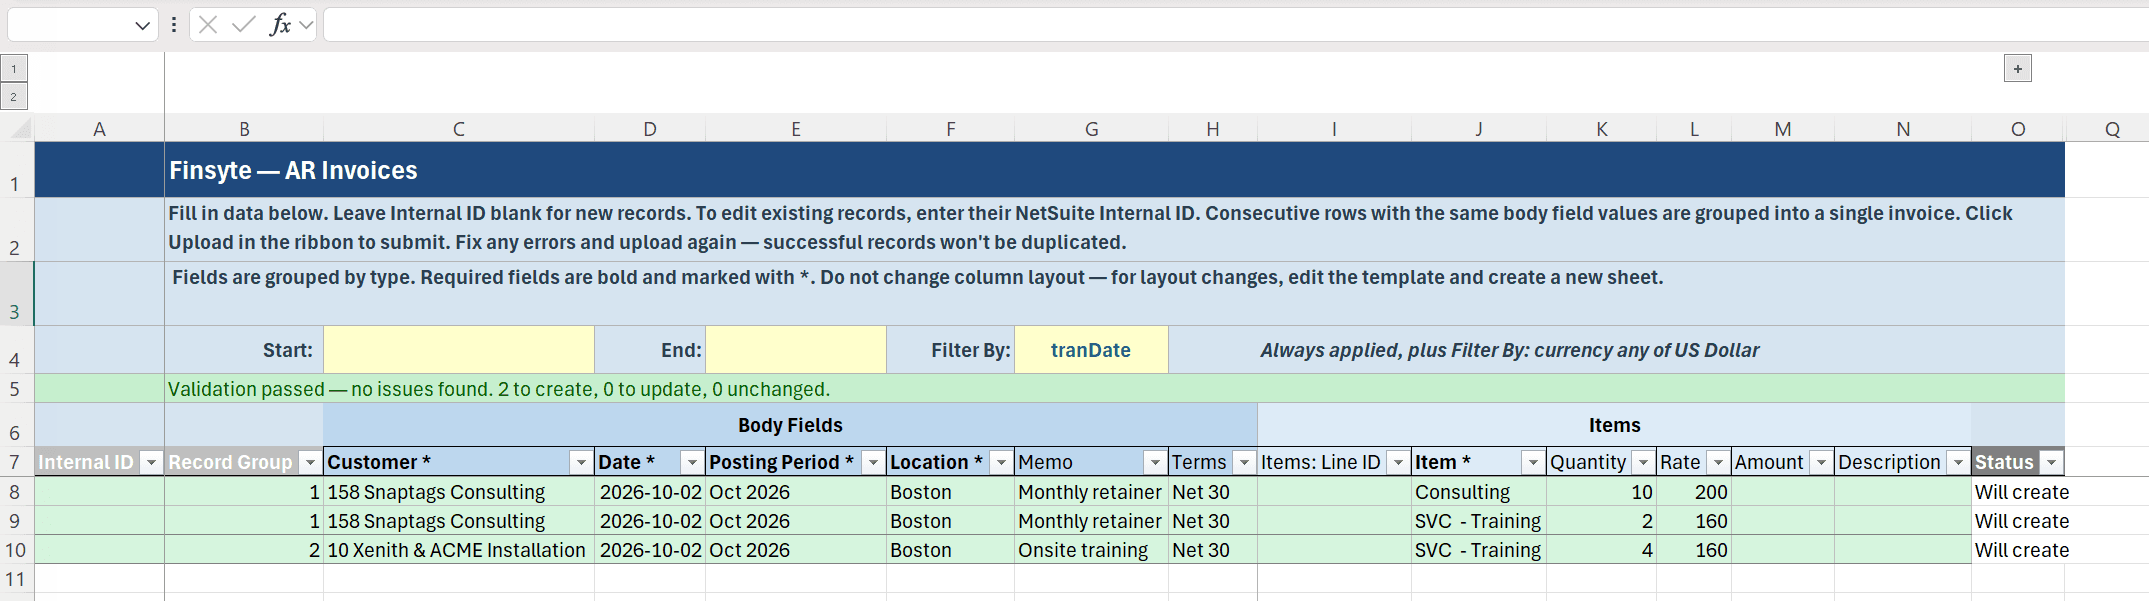Confirm entry with the checkmark icon

tap(243, 25)
